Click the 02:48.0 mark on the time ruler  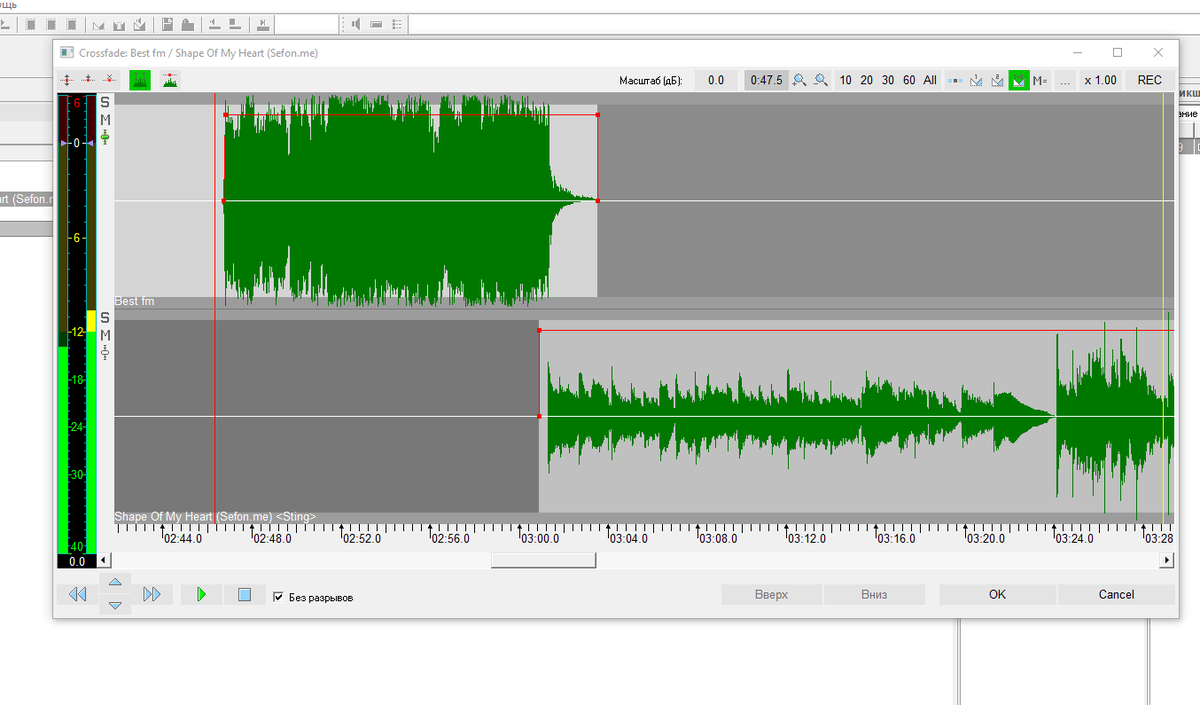[272, 538]
